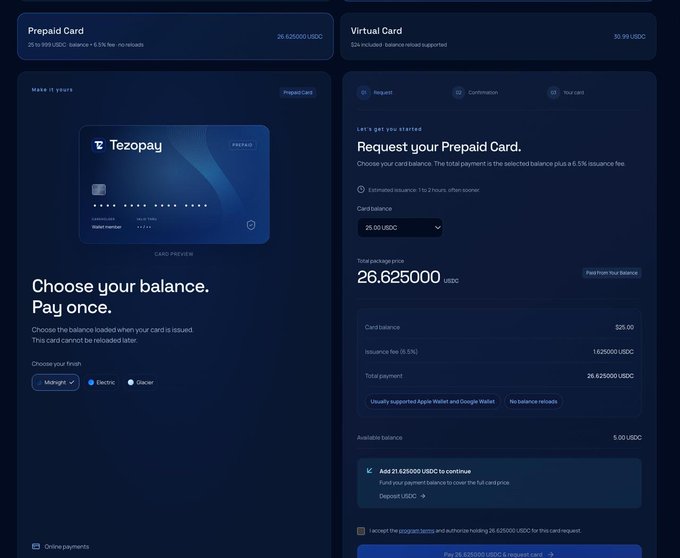Screen dimensions: 680x558
Task: Click the CARD PREVIEW caption
Action: pyautogui.click(x=174, y=254)
